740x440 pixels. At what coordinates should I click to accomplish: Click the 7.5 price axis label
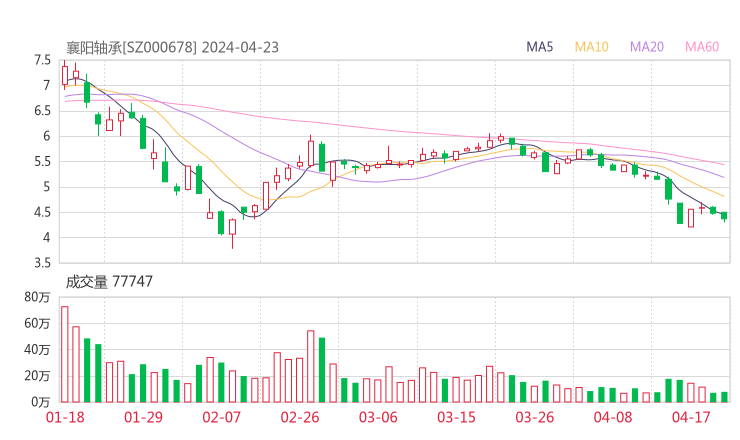[42, 60]
